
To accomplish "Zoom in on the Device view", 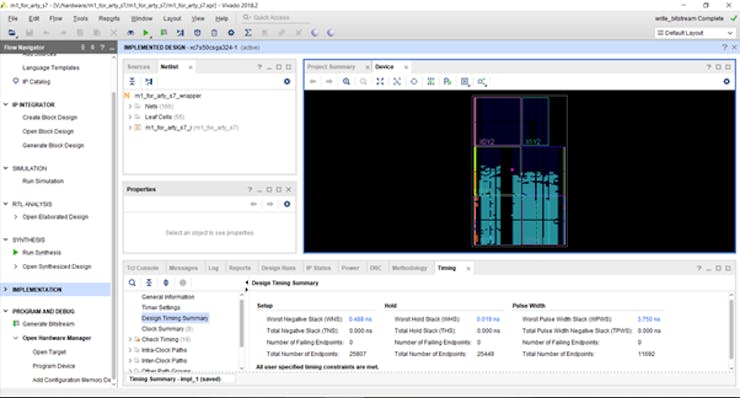I will [346, 81].
